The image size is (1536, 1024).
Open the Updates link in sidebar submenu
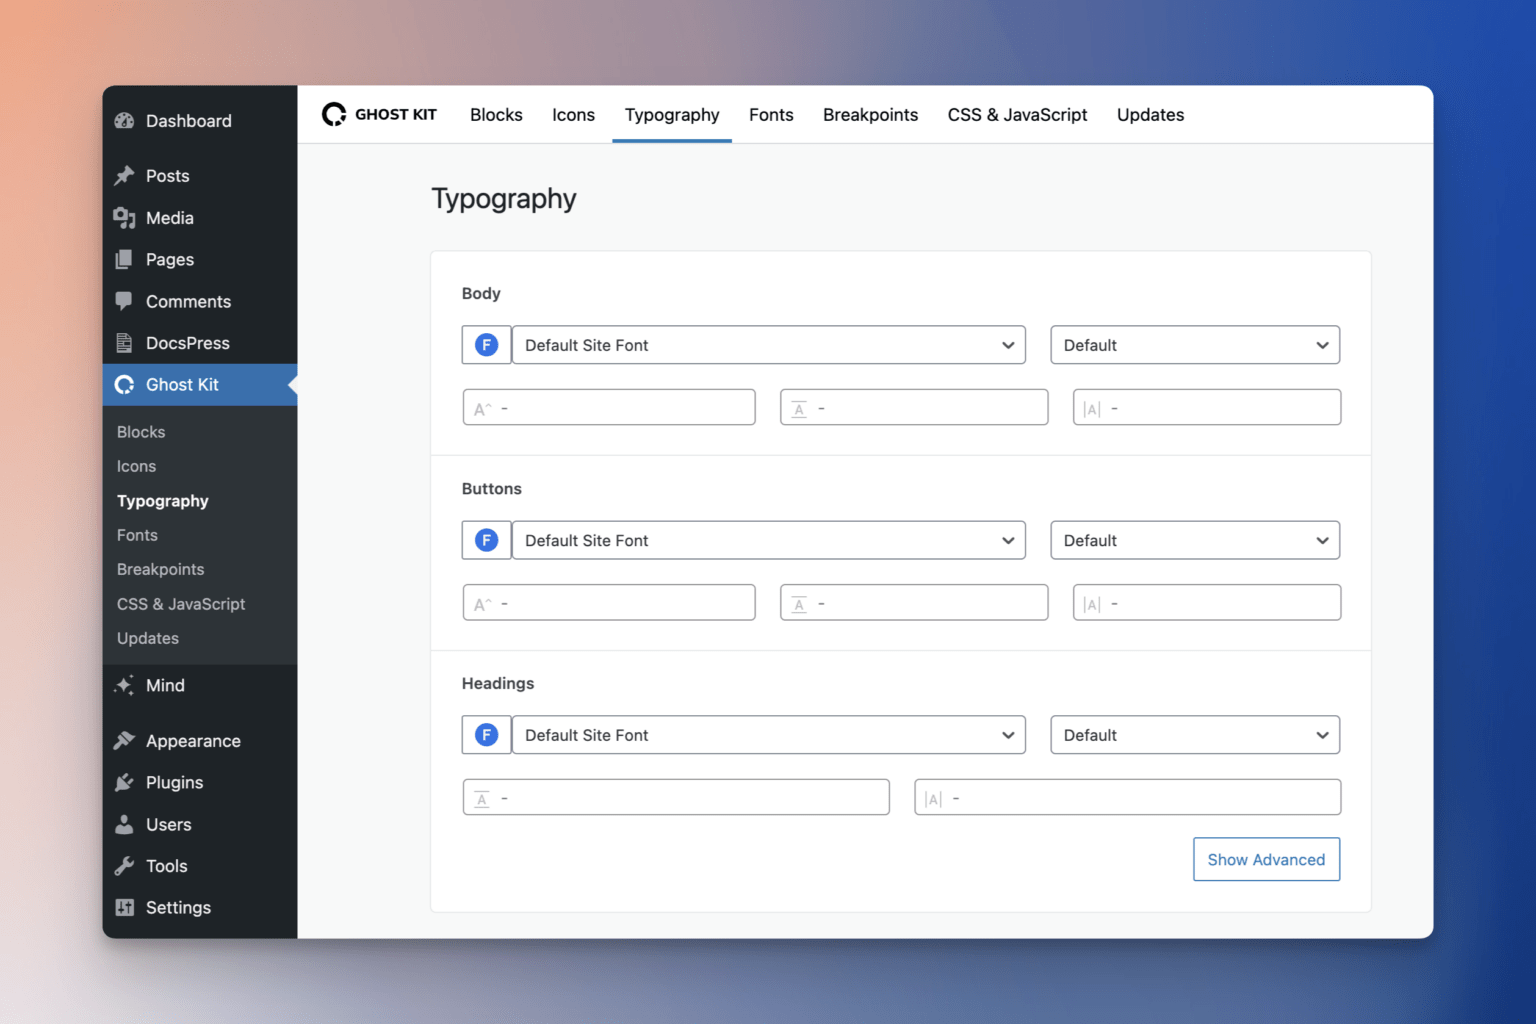(148, 638)
